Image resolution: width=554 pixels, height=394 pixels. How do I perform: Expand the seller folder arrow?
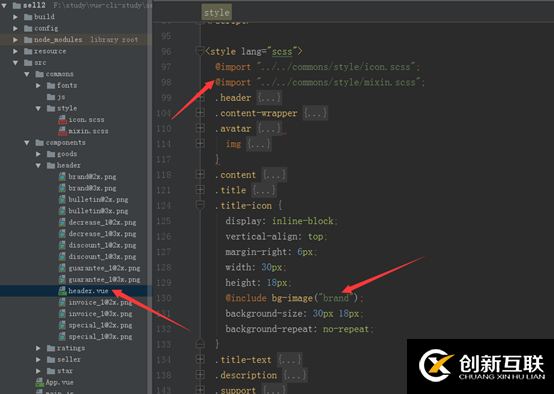click(38, 359)
